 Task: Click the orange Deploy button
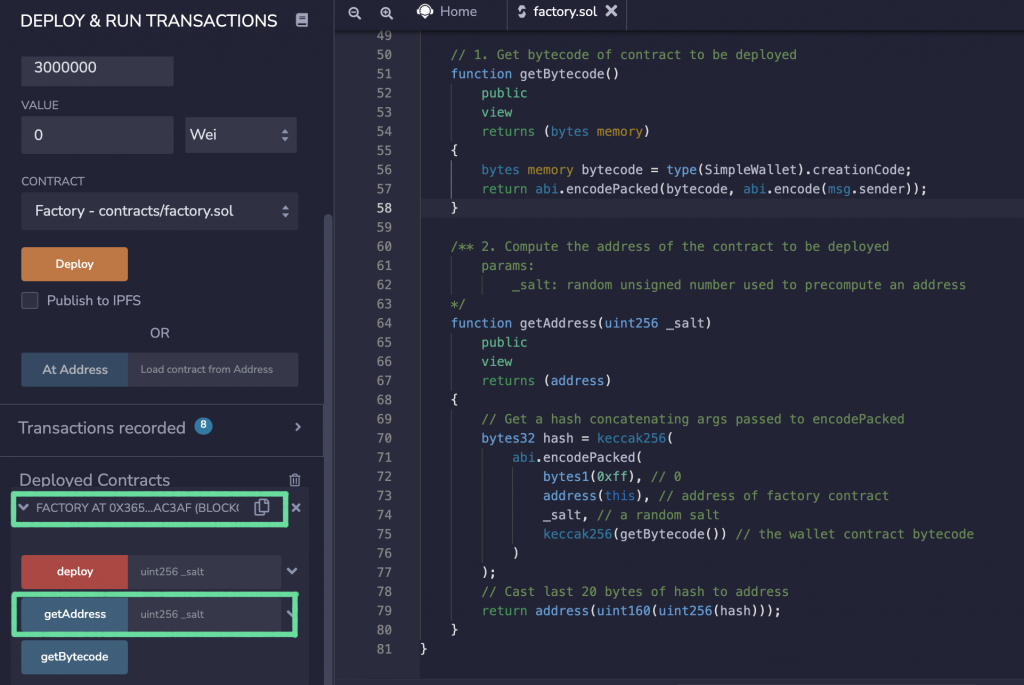click(x=74, y=264)
